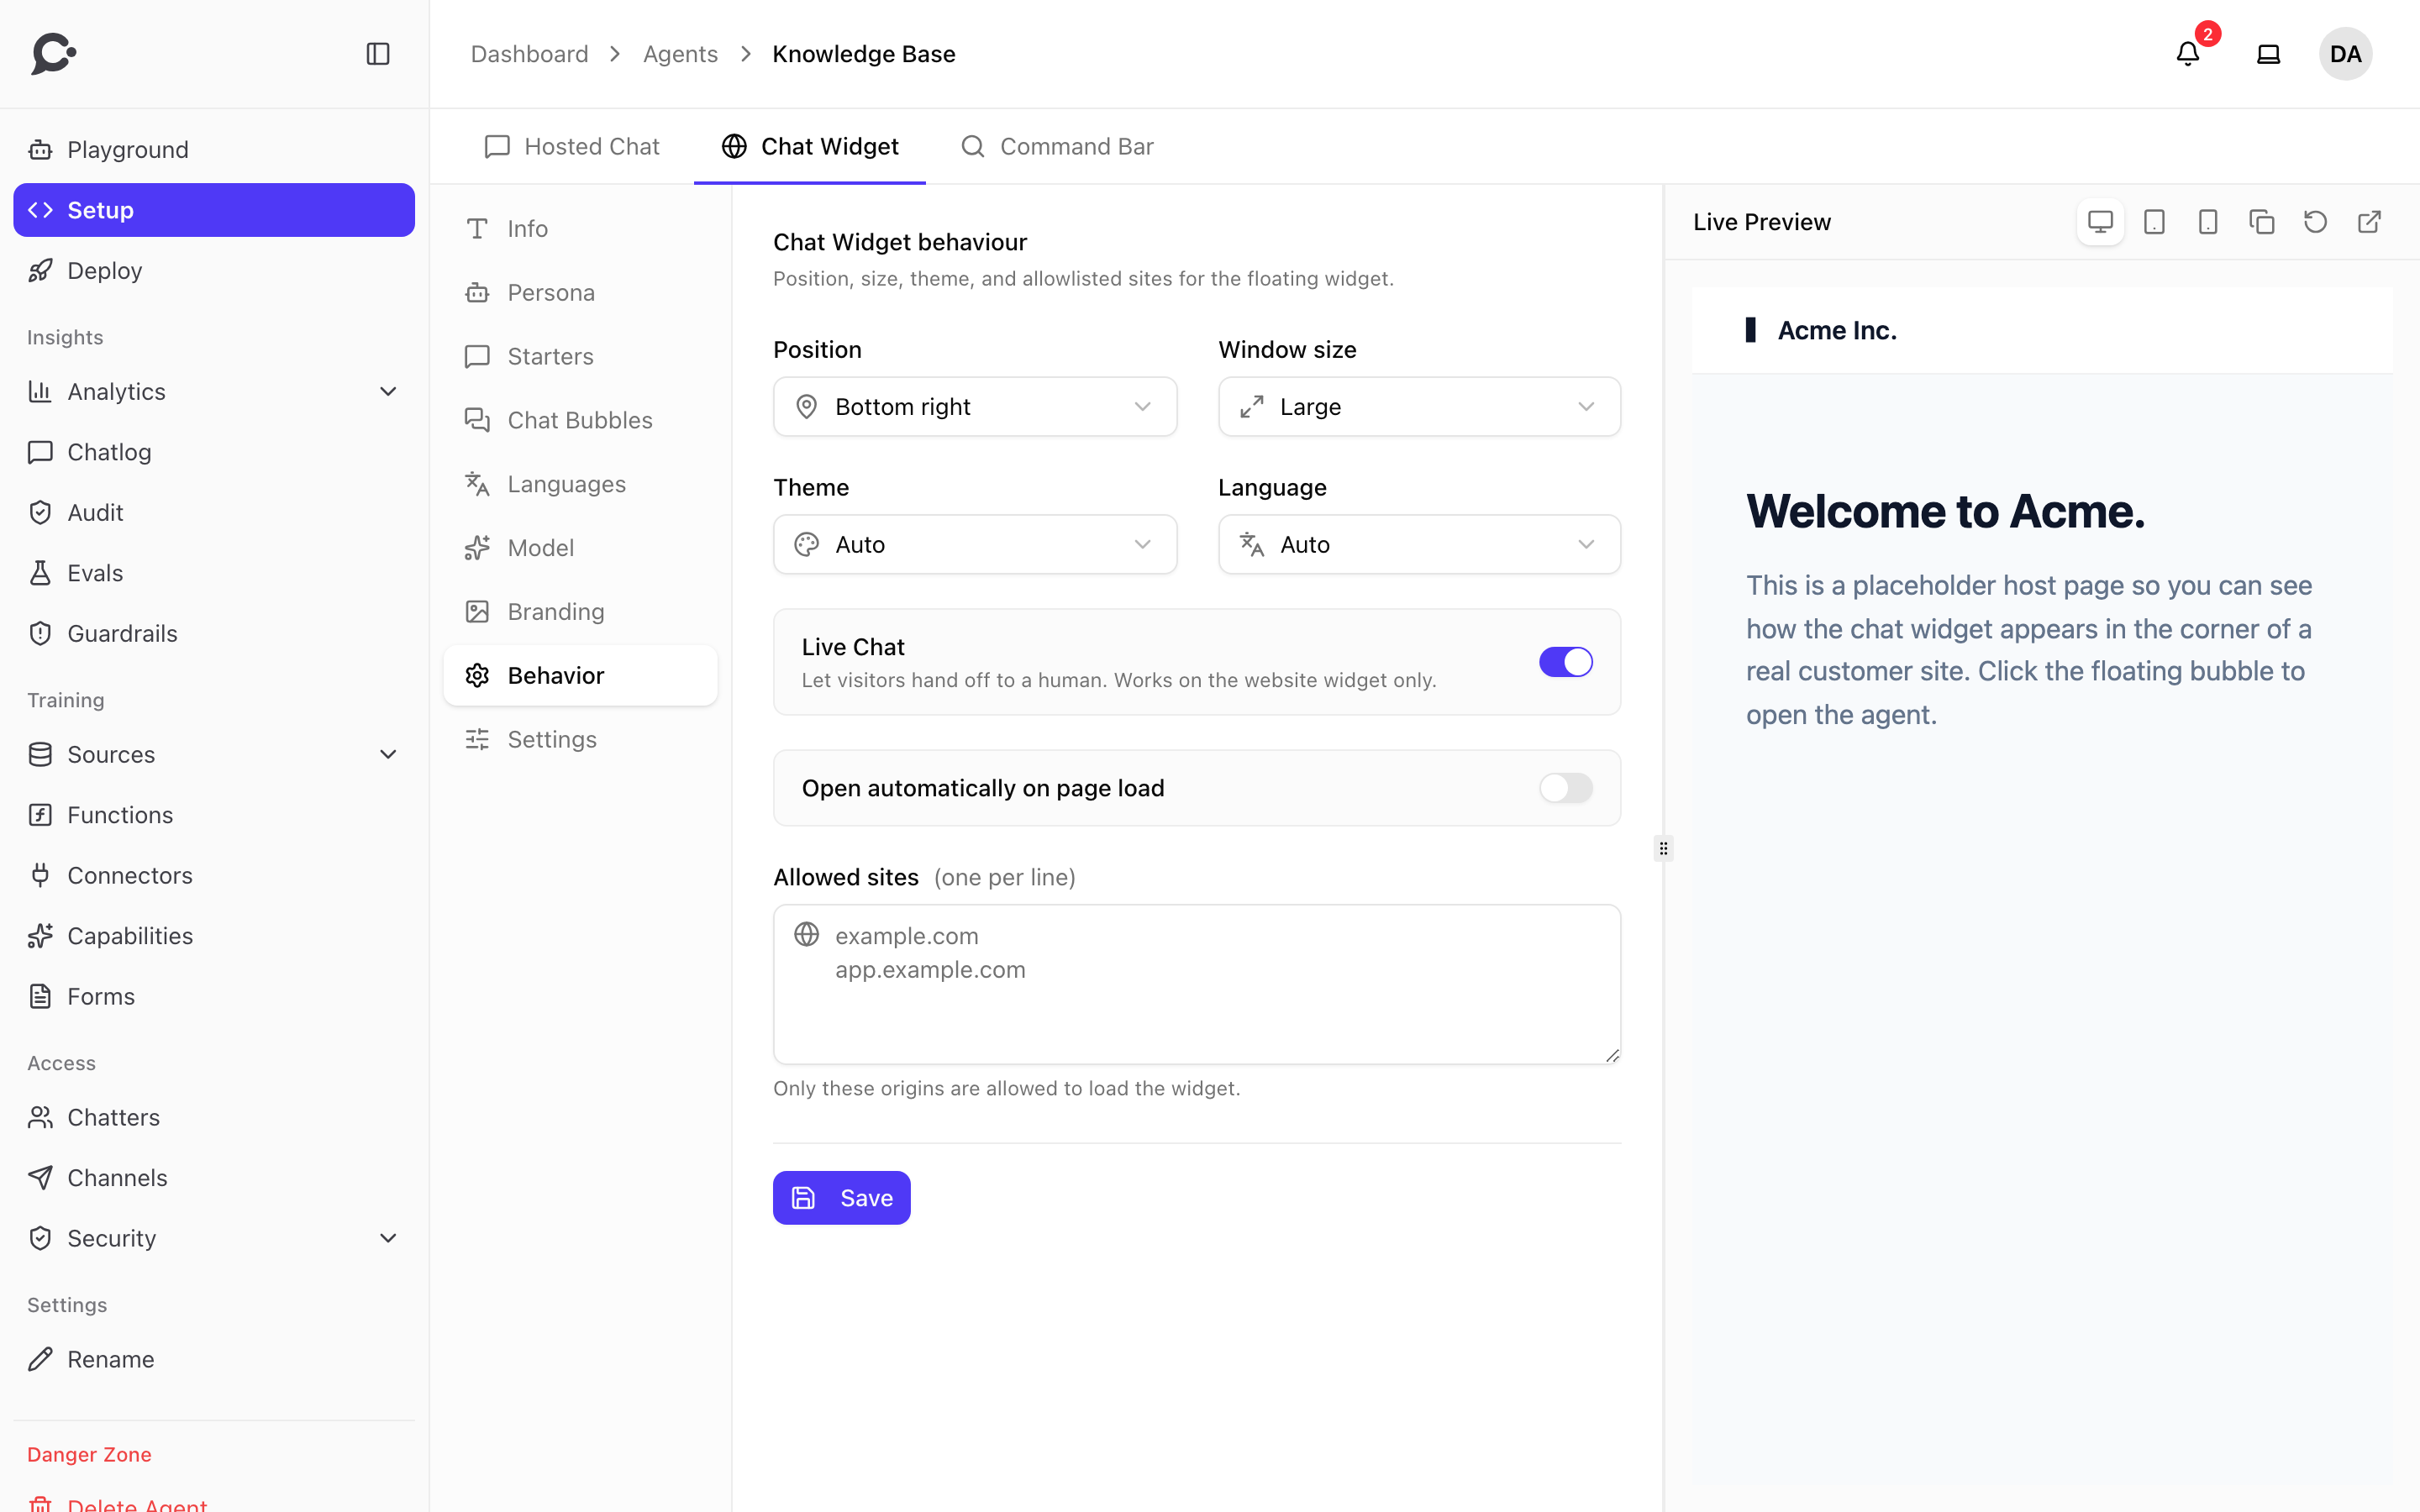Open the Language dropdown showing Auto
The width and height of the screenshot is (2420, 1512).
tap(1419, 545)
